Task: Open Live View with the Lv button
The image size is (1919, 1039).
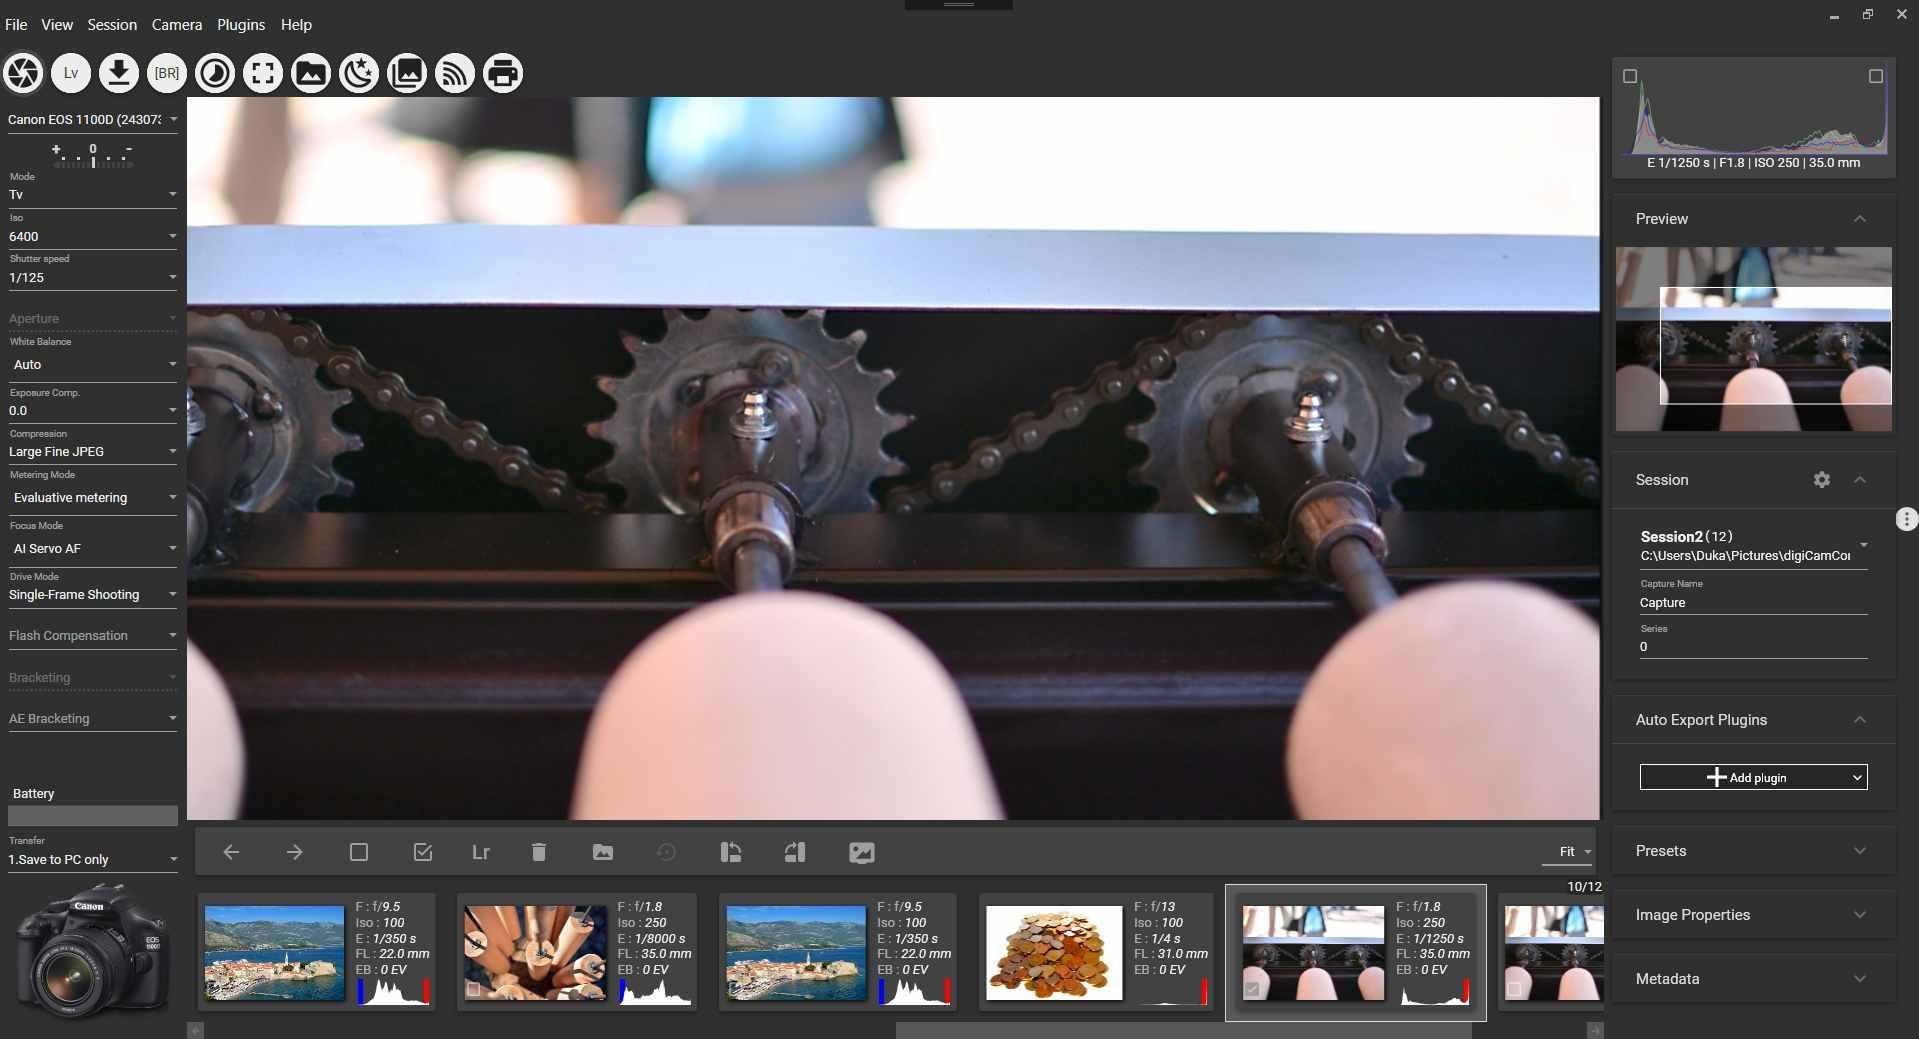Action: pyautogui.click(x=71, y=73)
